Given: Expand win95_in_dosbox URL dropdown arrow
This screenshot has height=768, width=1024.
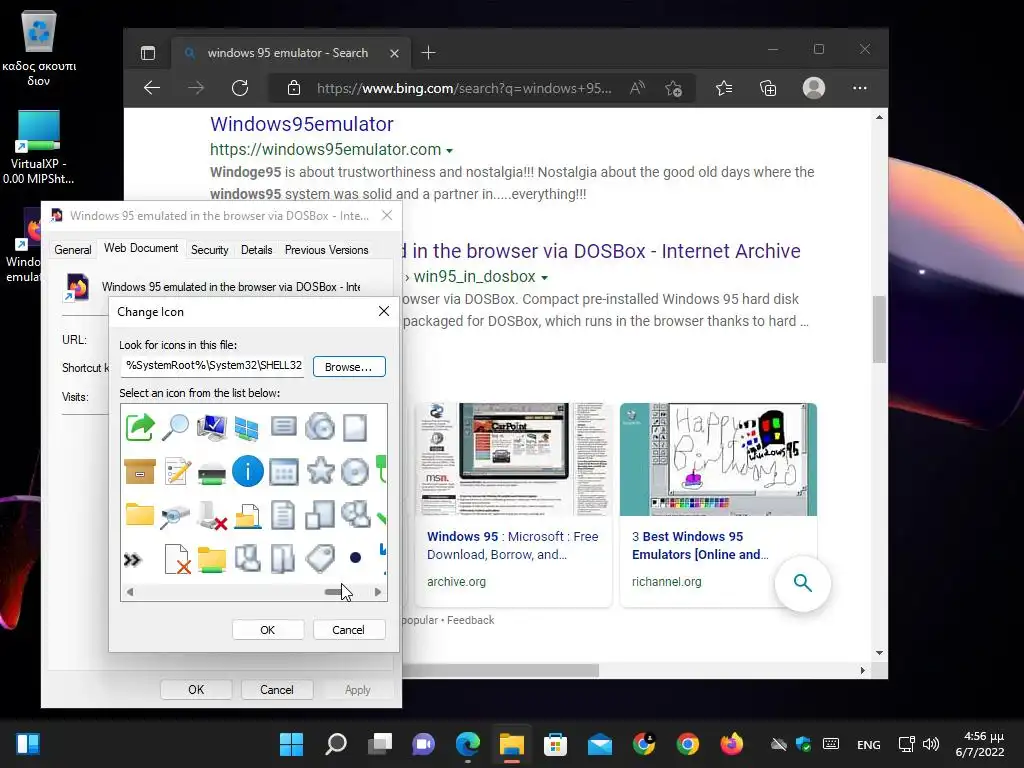Looking at the screenshot, I should 544,278.
